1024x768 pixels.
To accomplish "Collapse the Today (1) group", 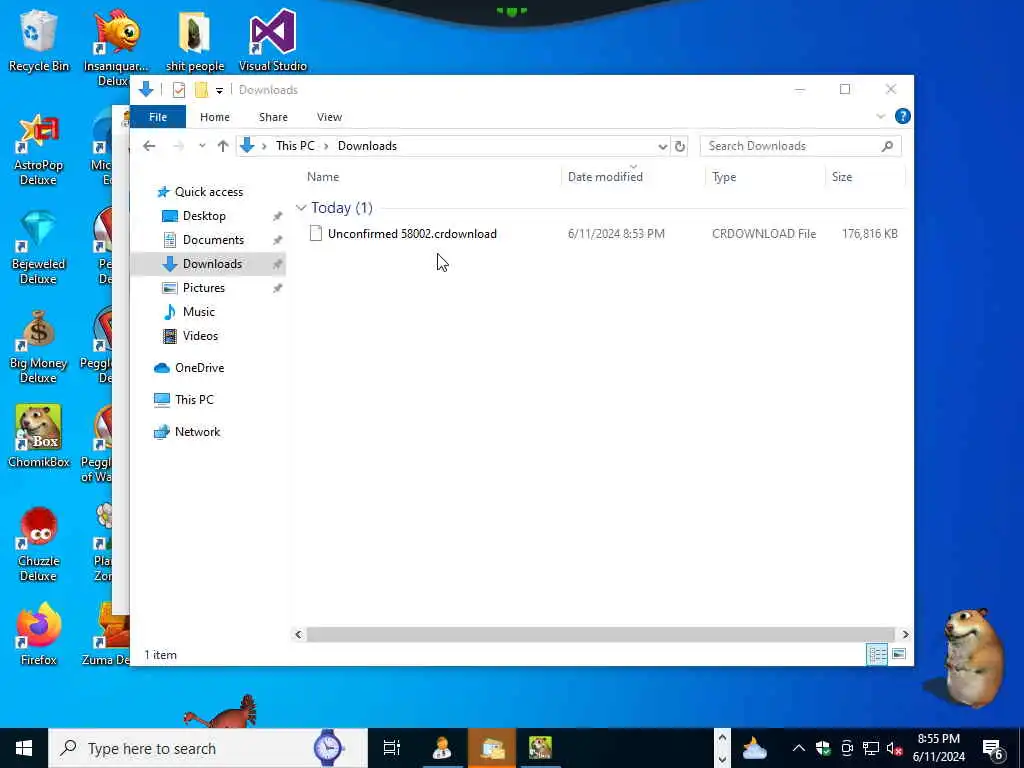I will tap(301, 208).
